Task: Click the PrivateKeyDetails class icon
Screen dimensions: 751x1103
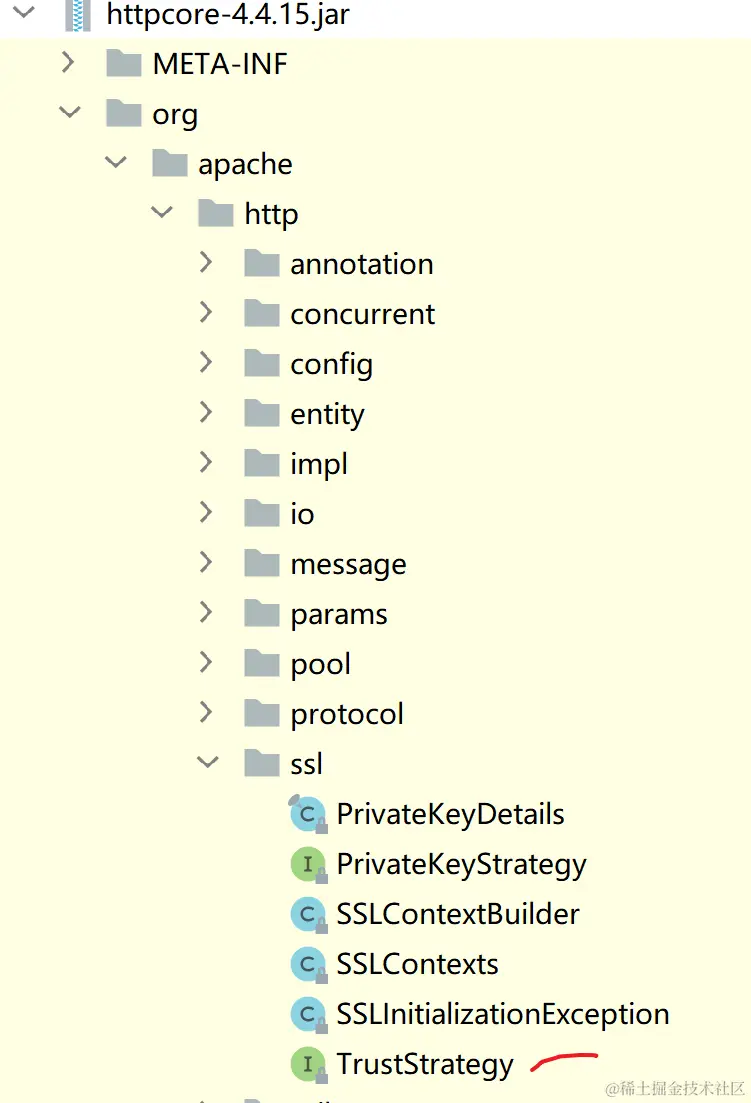Action: 308,815
